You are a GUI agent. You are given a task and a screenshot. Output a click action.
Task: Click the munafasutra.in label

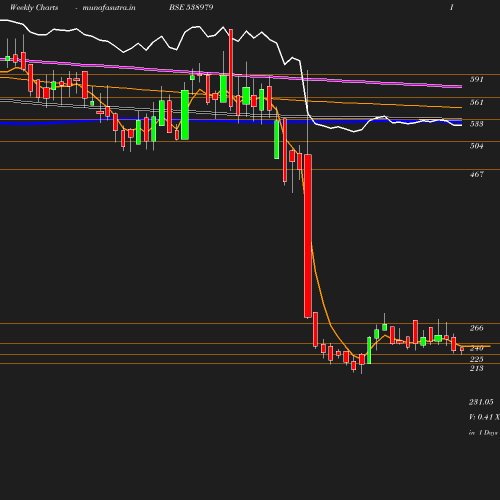click(109, 7)
